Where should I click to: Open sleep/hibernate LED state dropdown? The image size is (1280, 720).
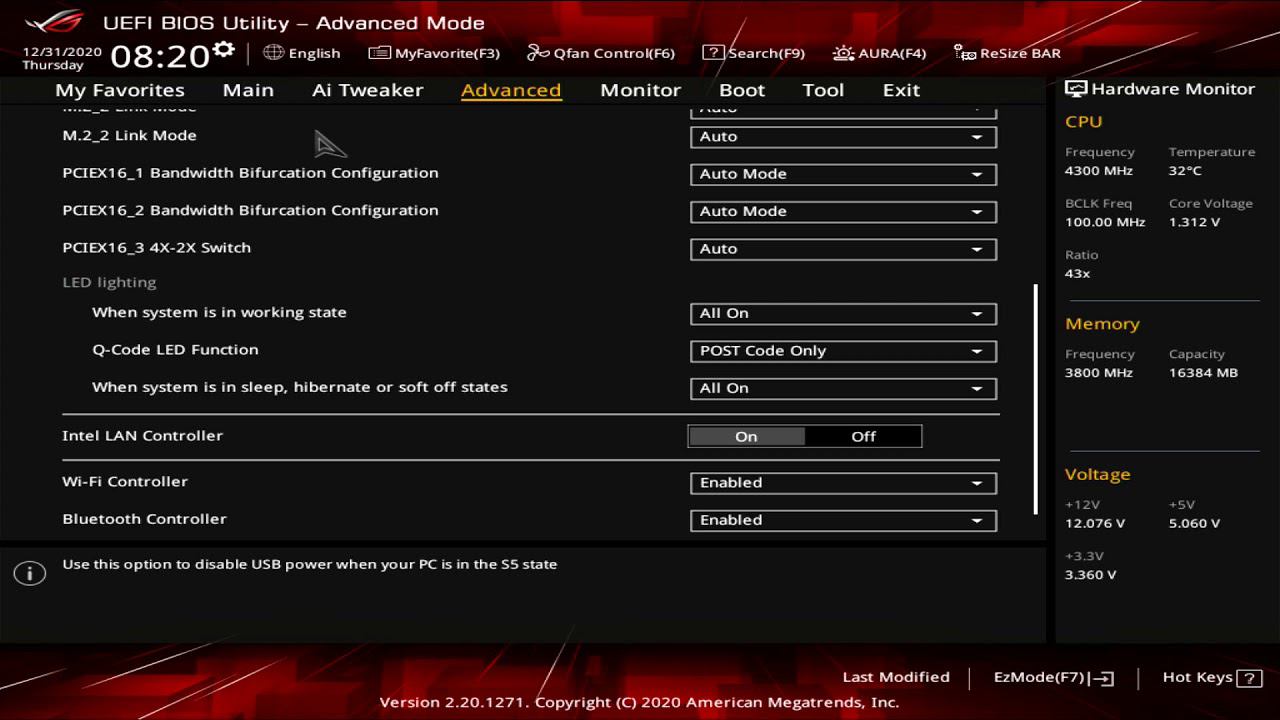(843, 389)
